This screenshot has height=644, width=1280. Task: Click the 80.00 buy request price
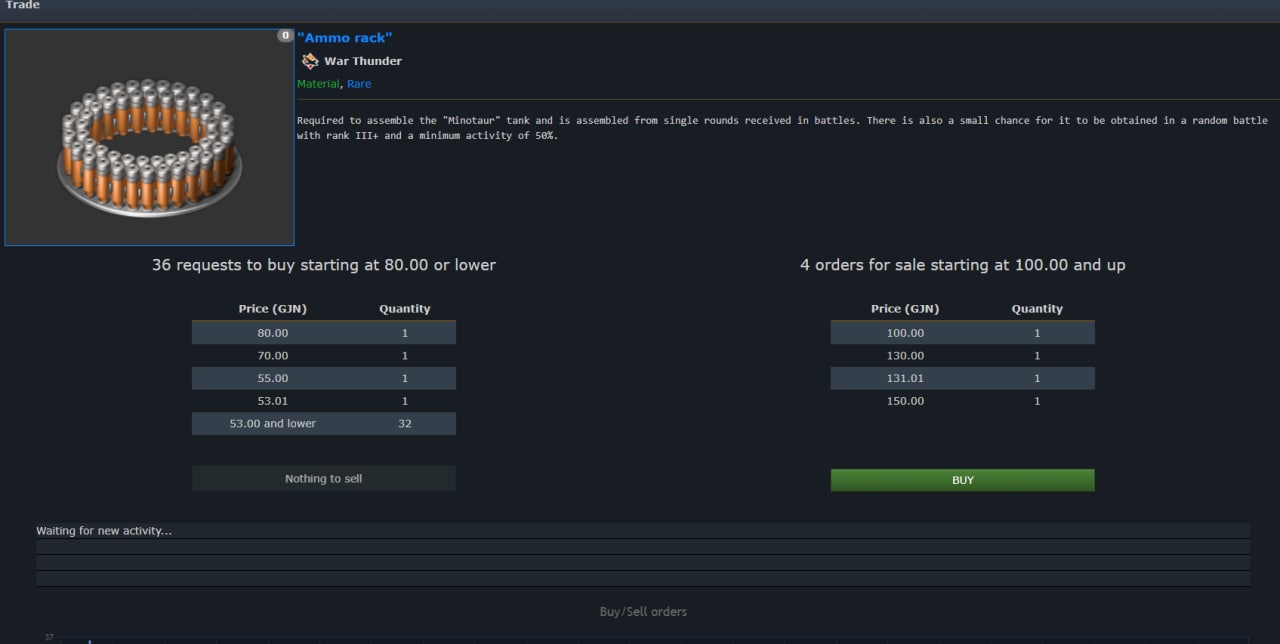(x=272, y=333)
